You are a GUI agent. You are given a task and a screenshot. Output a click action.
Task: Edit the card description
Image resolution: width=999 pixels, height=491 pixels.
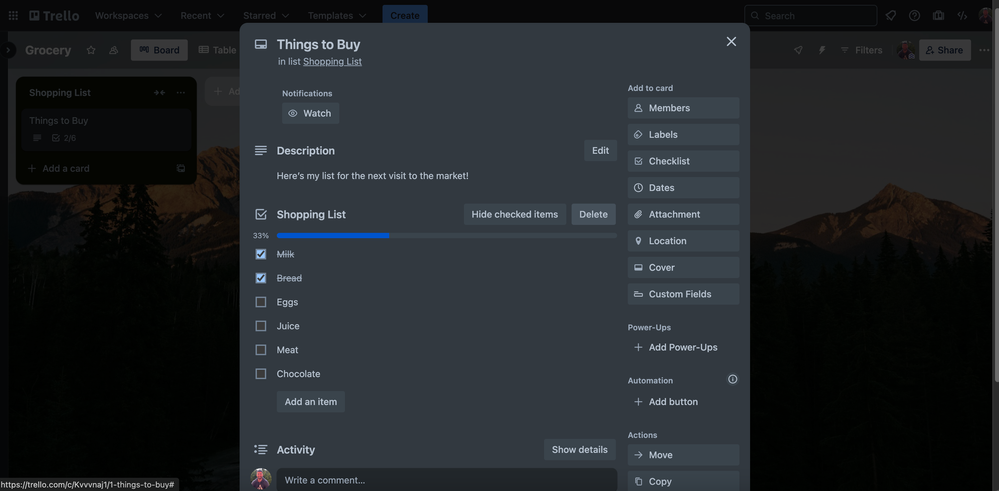point(600,150)
